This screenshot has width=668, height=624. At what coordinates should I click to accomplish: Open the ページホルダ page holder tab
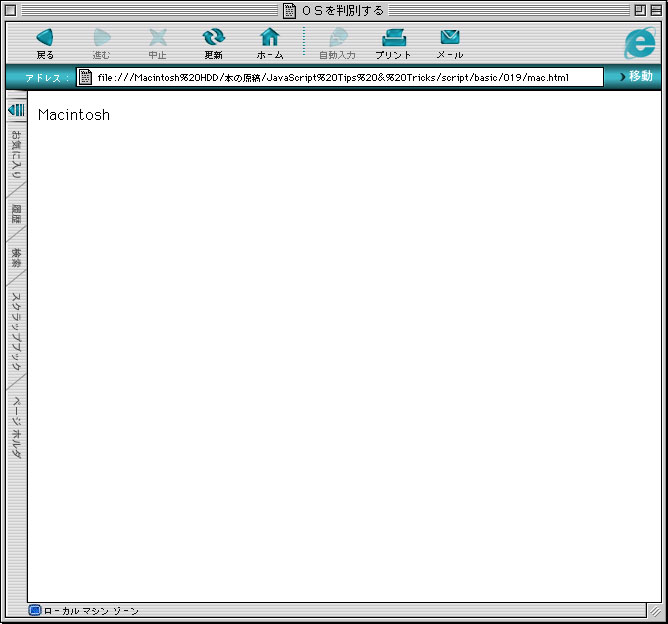pos(16,427)
